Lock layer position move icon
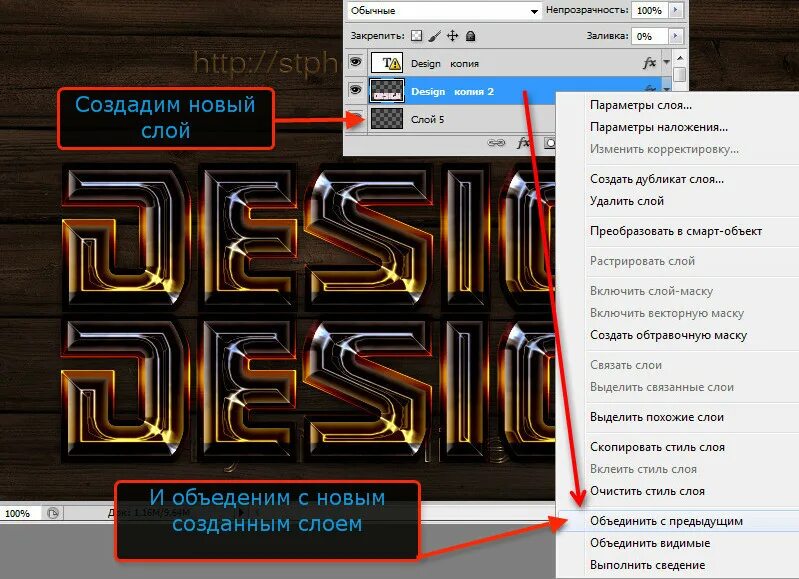The width and height of the screenshot is (799, 579). coord(452,36)
